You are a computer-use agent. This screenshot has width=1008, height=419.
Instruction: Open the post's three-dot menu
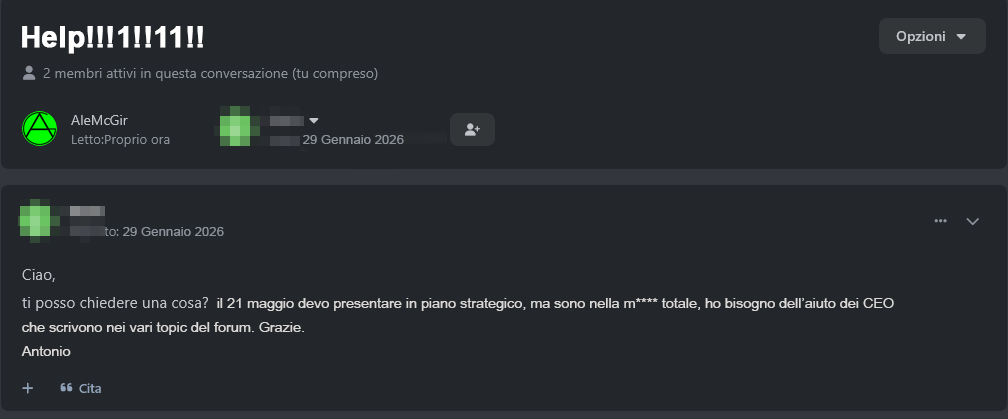coord(940,221)
